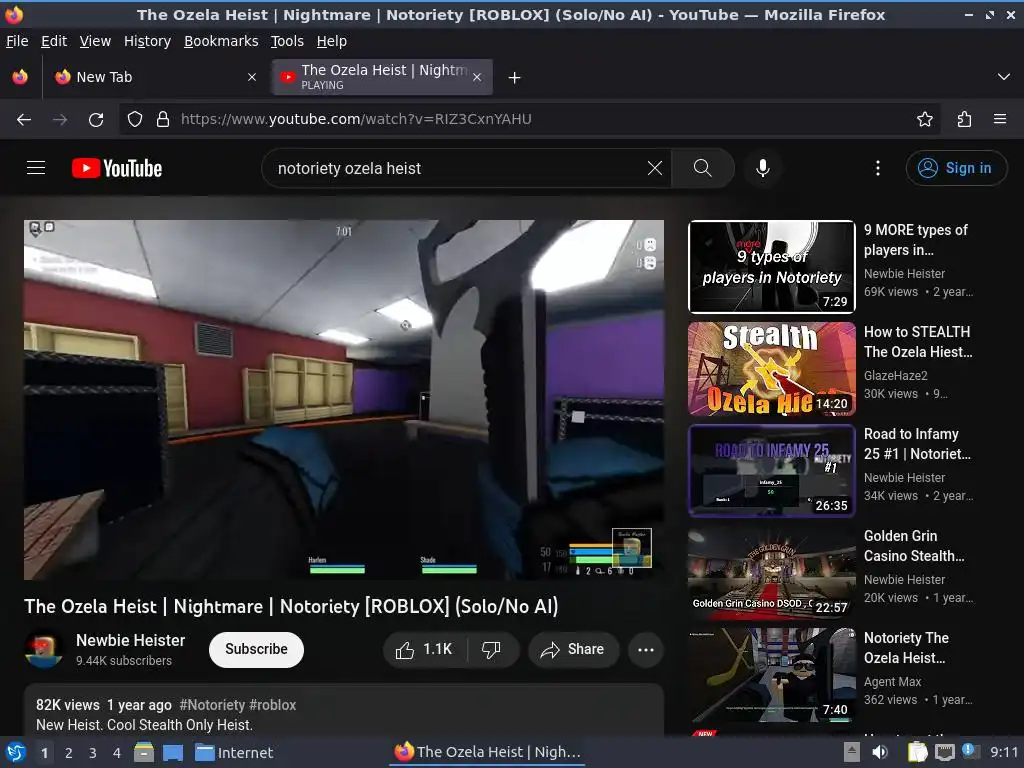Show desktop via blue taskbar icon
Screen dimensions: 1024x768
click(173, 752)
